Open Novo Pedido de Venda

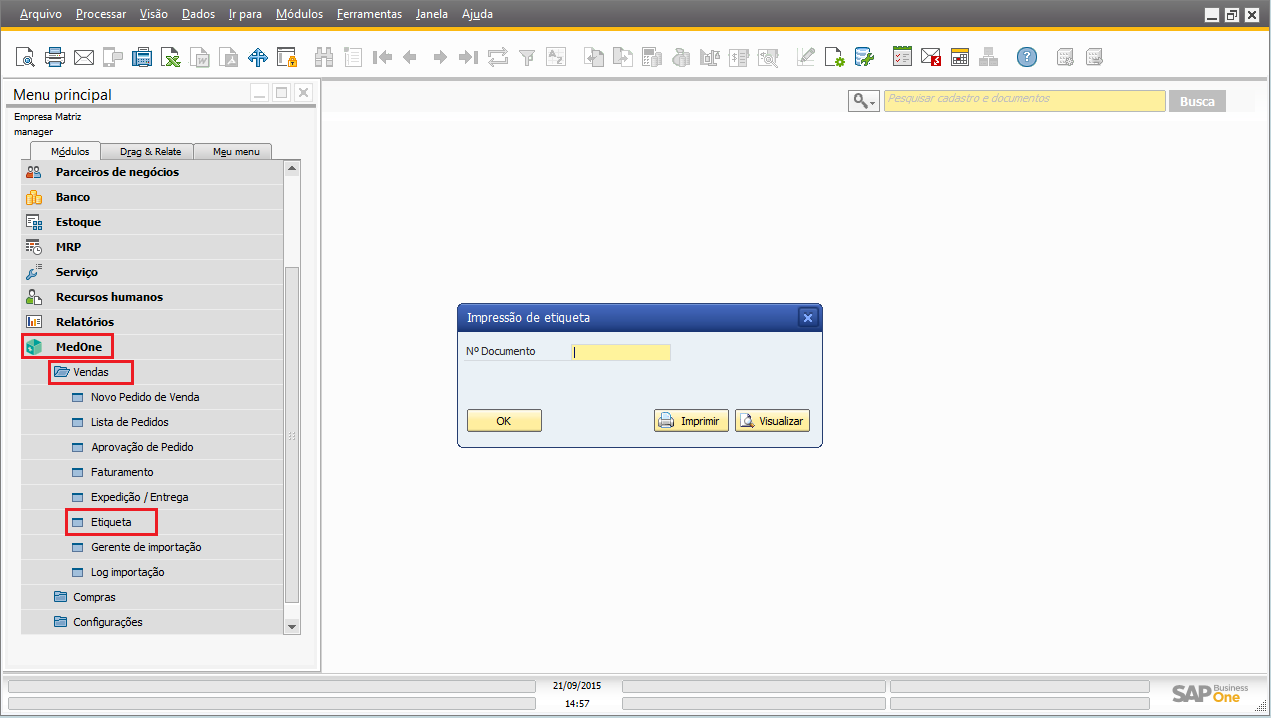tap(145, 397)
